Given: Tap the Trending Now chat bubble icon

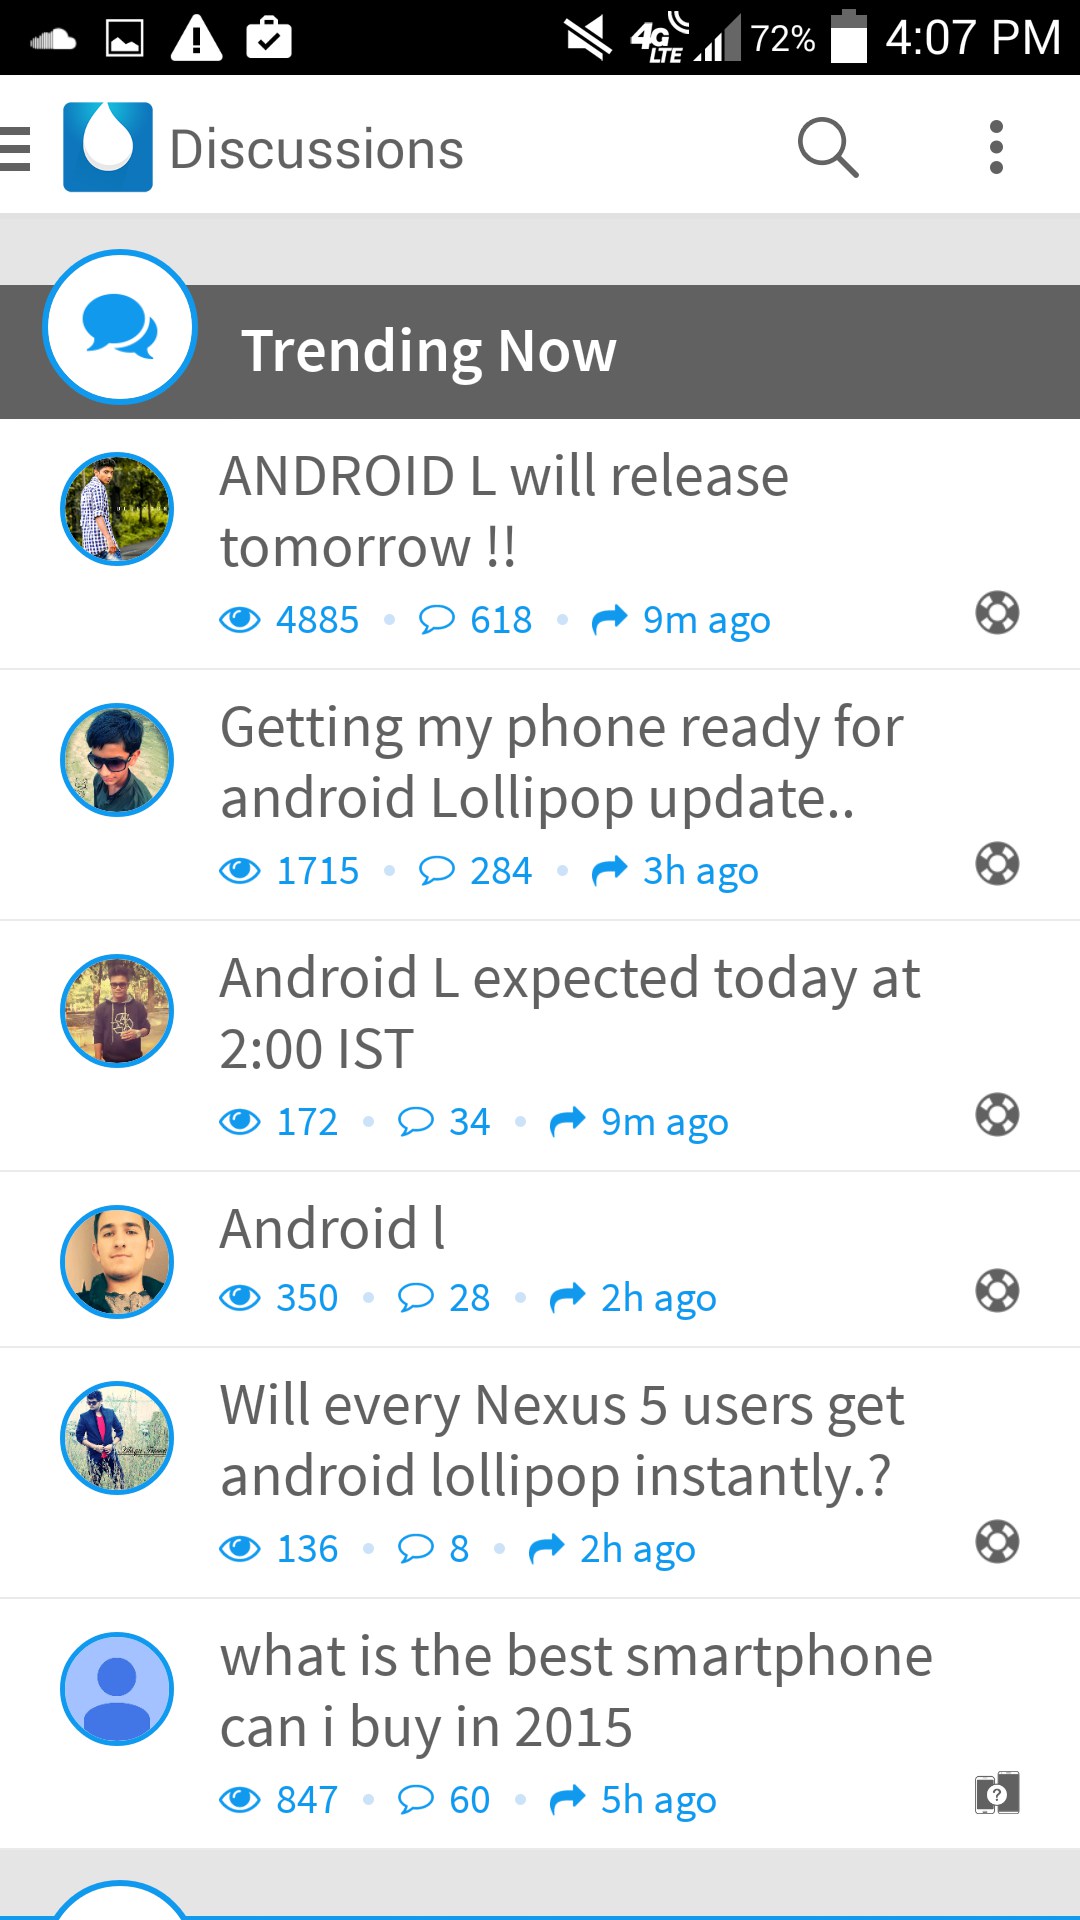Looking at the screenshot, I should 120,327.
